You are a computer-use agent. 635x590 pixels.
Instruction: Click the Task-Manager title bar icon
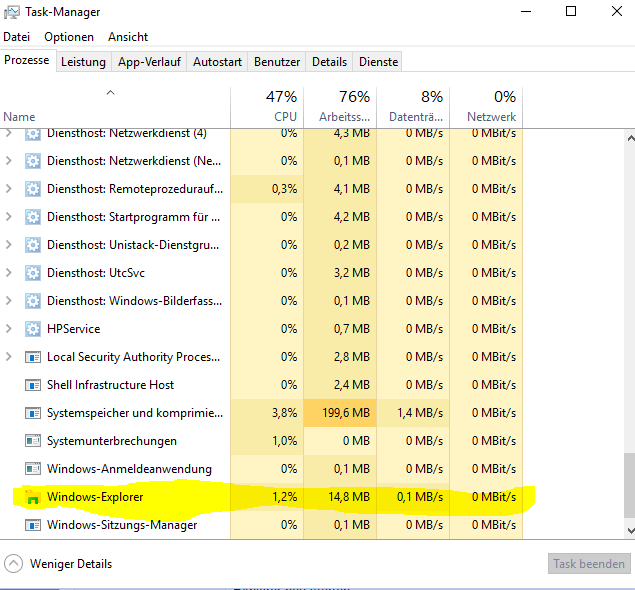[12, 12]
